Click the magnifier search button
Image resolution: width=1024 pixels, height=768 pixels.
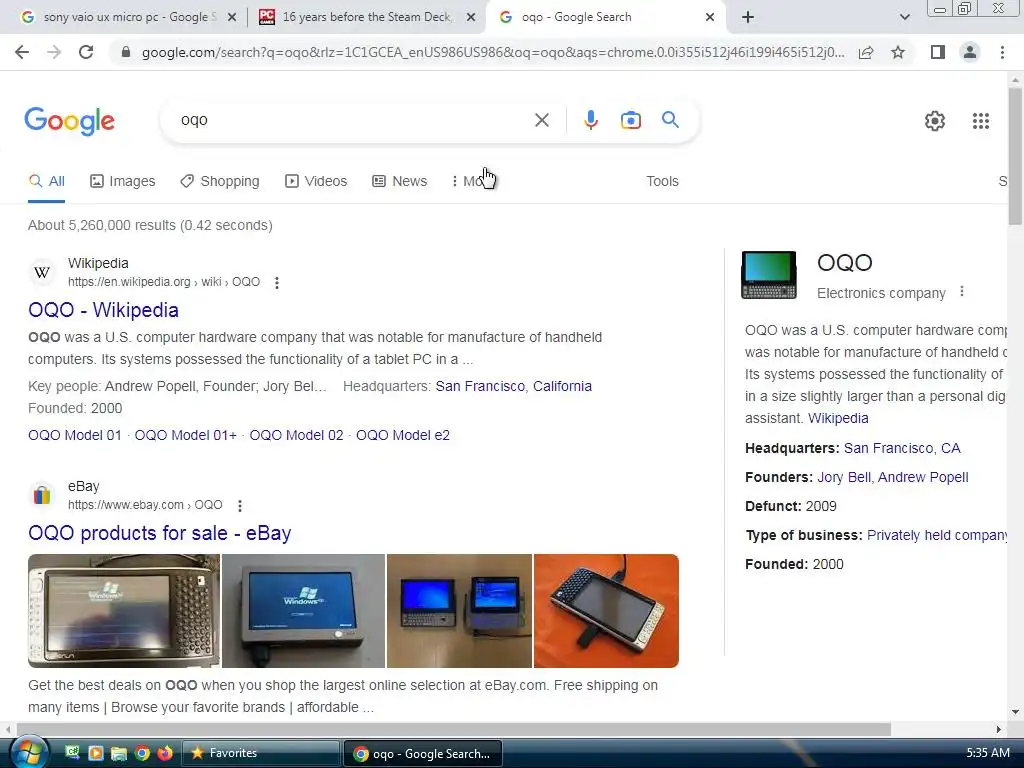(670, 120)
